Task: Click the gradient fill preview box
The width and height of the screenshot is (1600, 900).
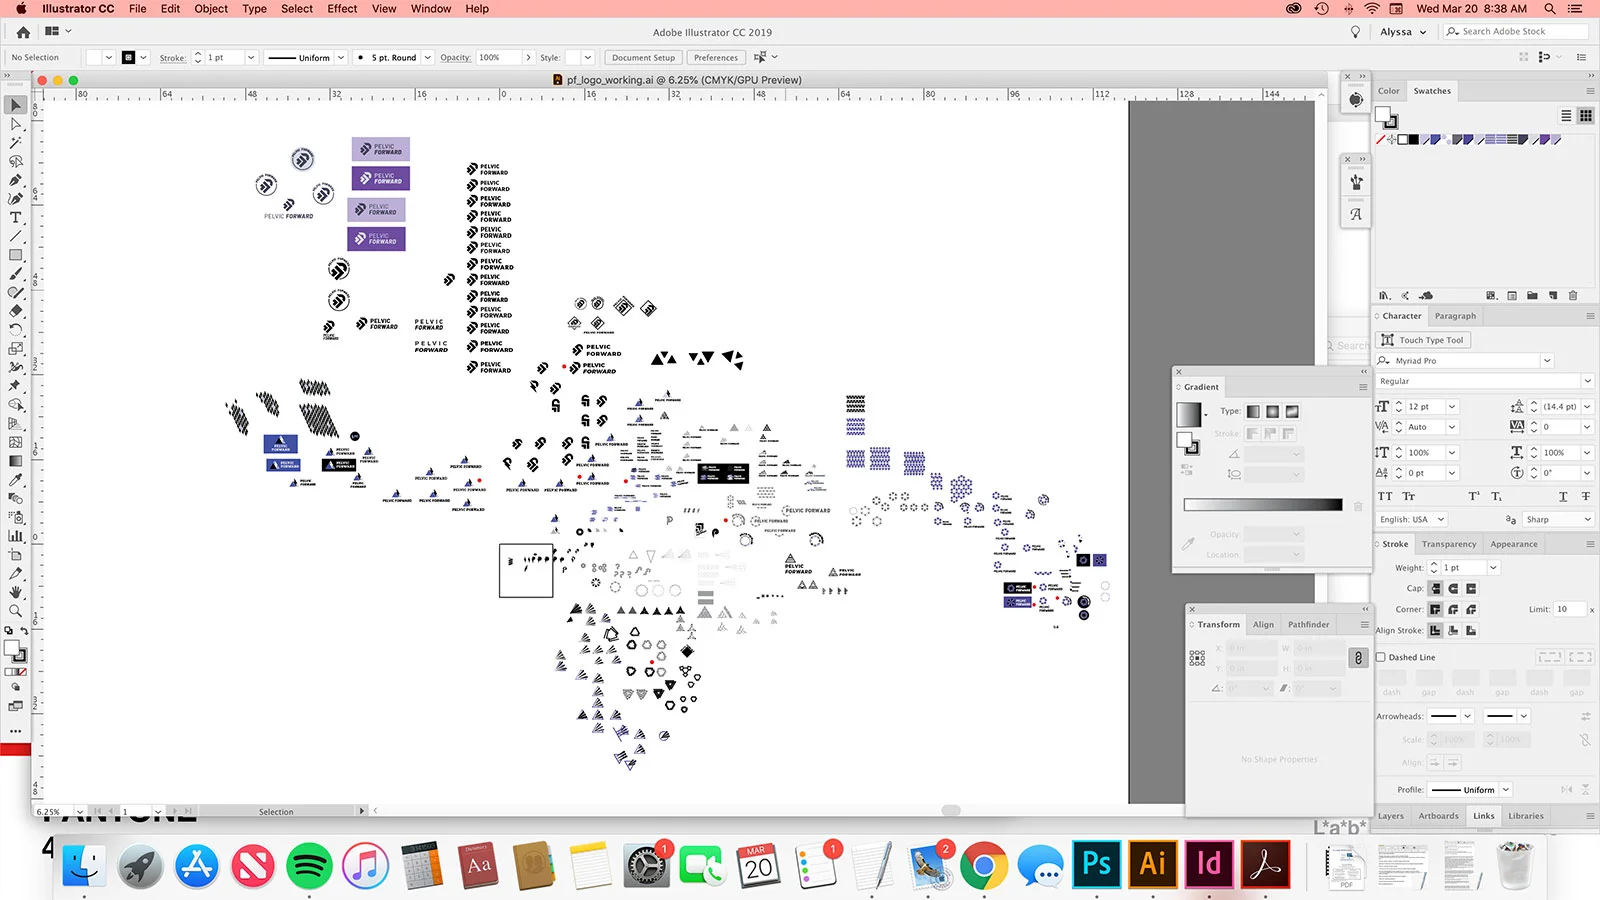Action: pyautogui.click(x=1188, y=414)
